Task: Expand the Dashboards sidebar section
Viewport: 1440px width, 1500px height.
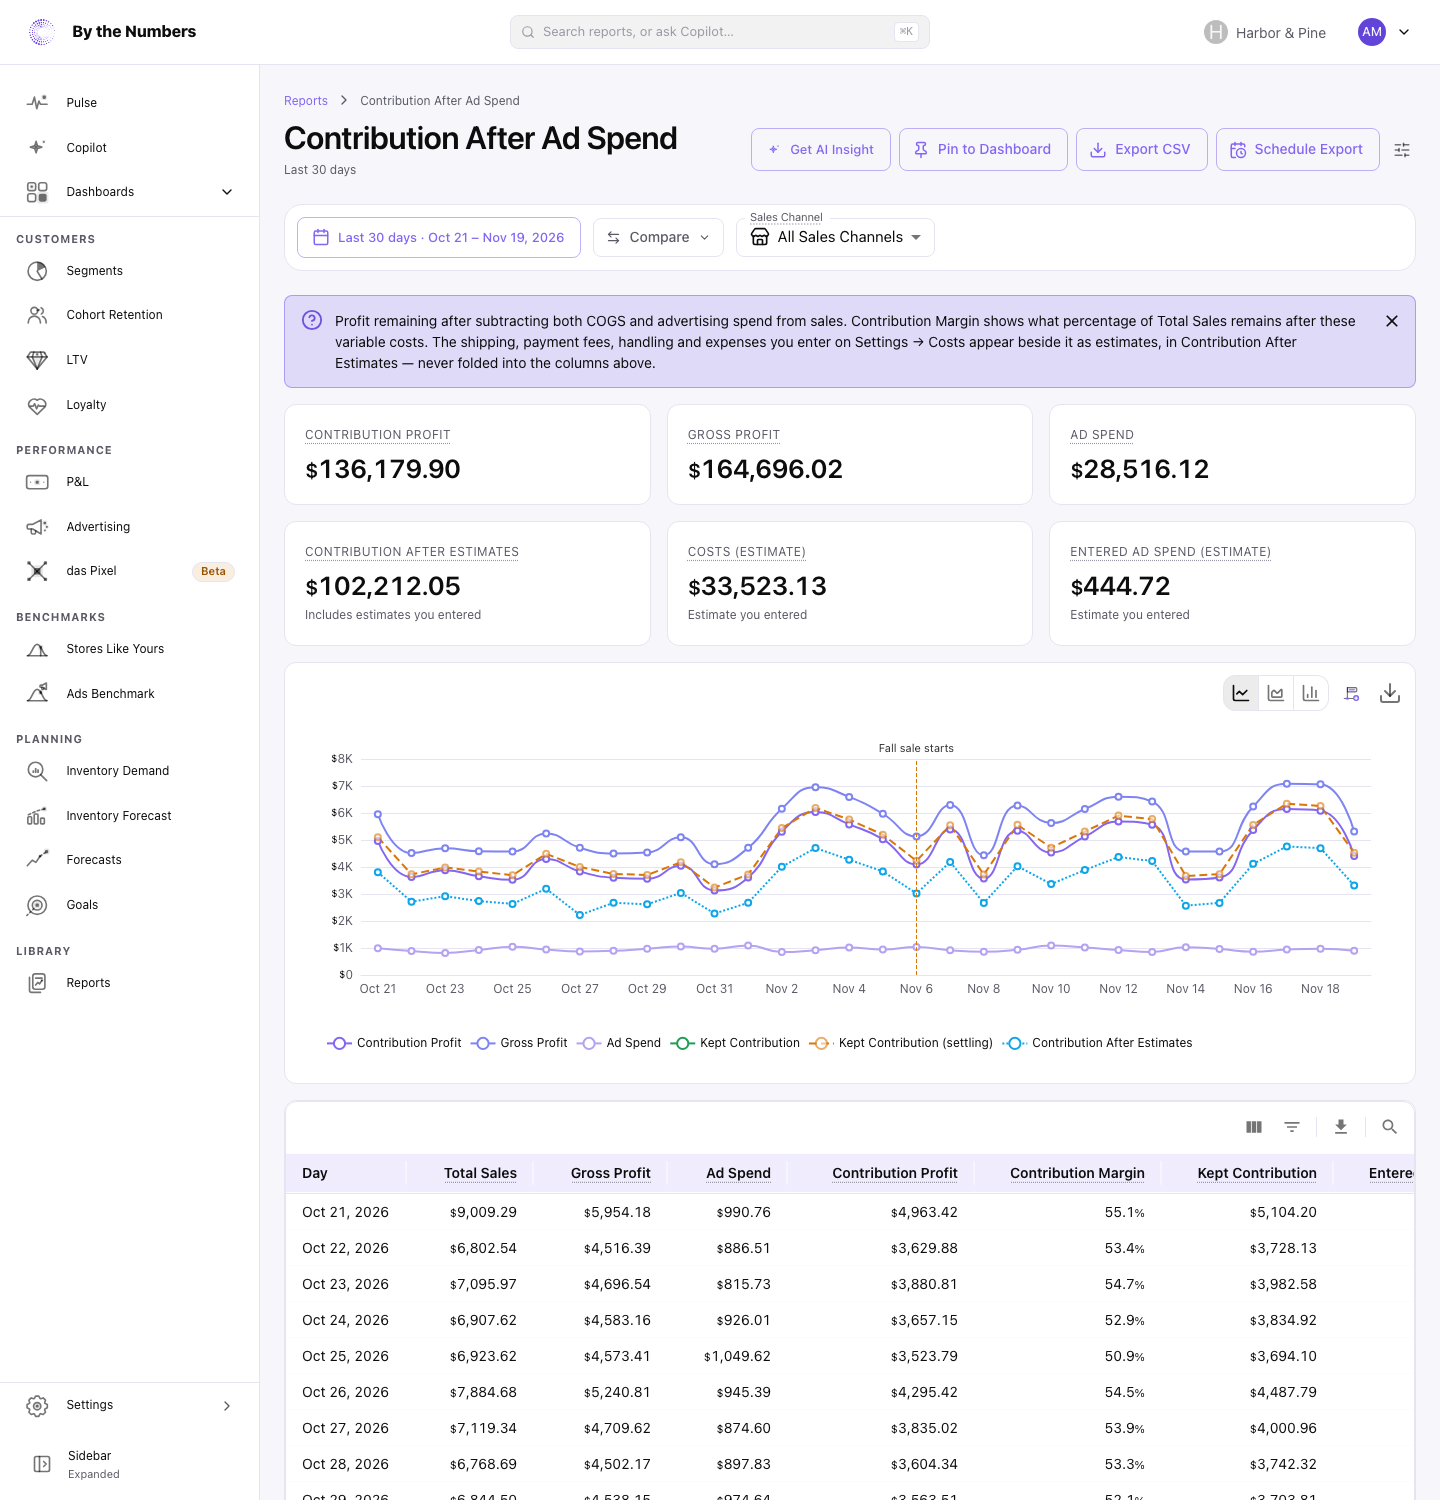Action: [130, 192]
